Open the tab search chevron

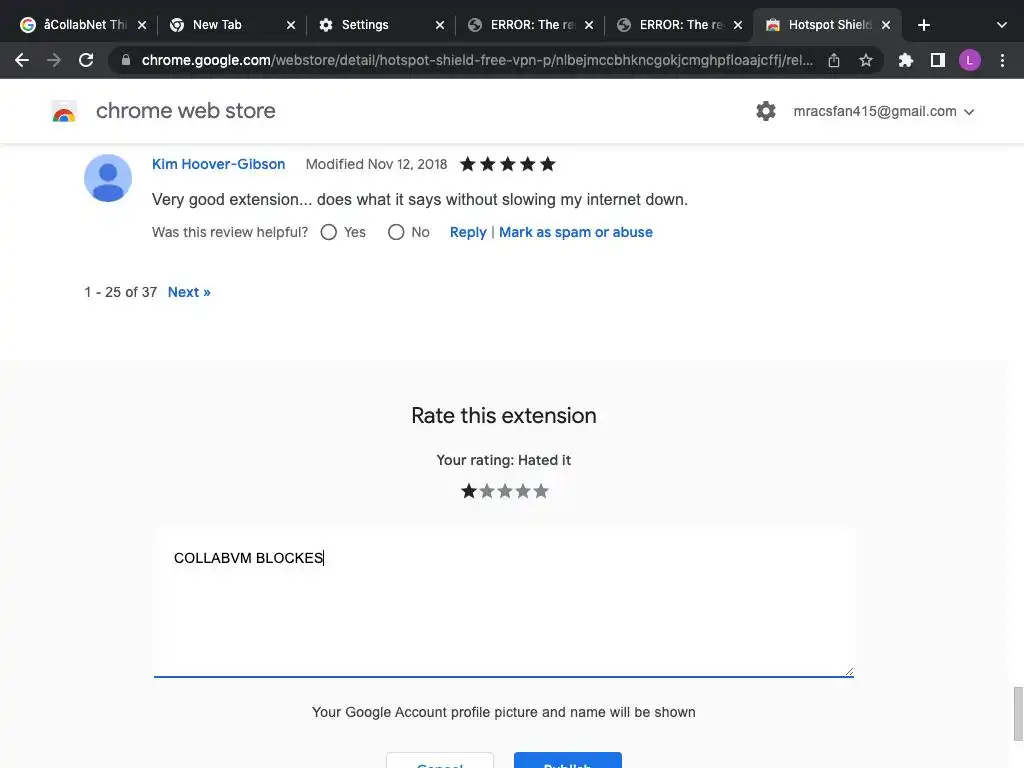coord(1002,25)
